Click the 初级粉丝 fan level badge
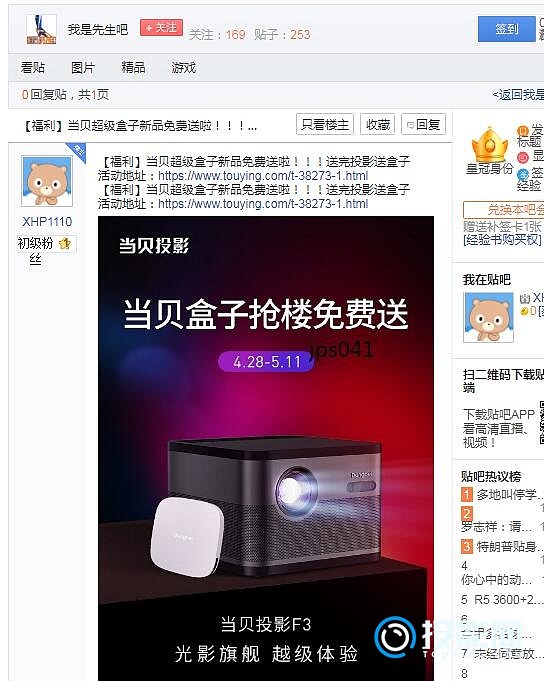 (x=46, y=250)
